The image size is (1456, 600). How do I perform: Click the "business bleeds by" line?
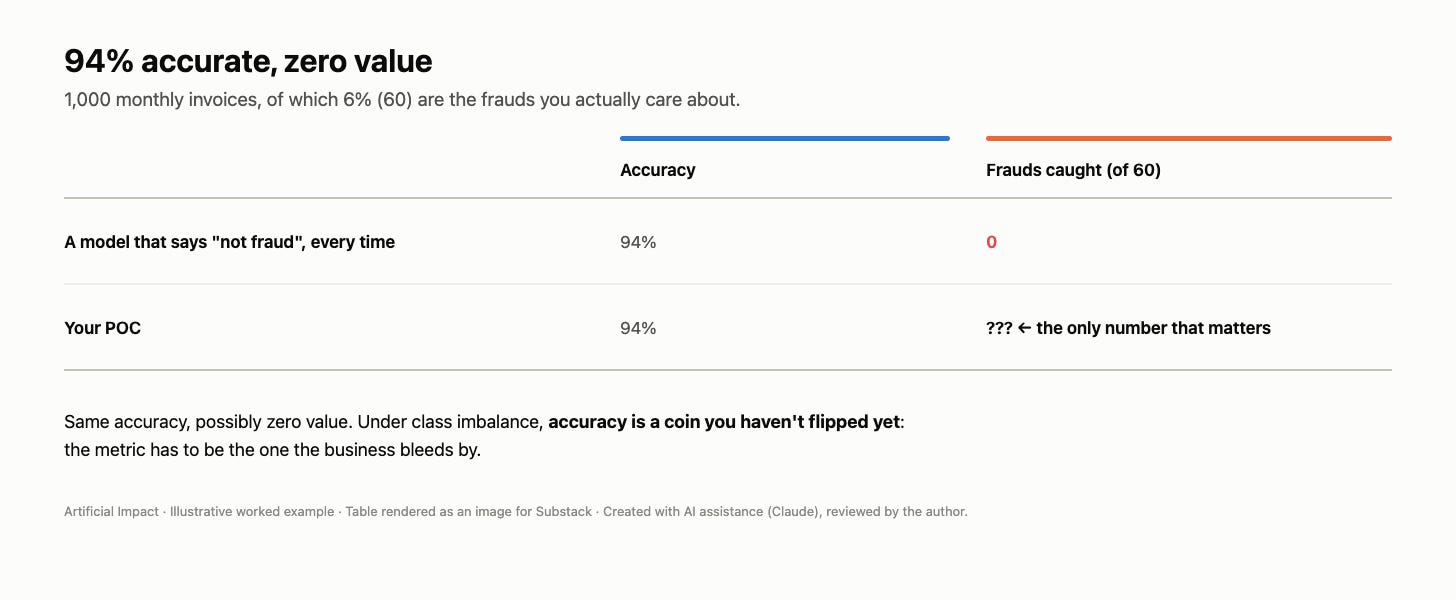[272, 450]
